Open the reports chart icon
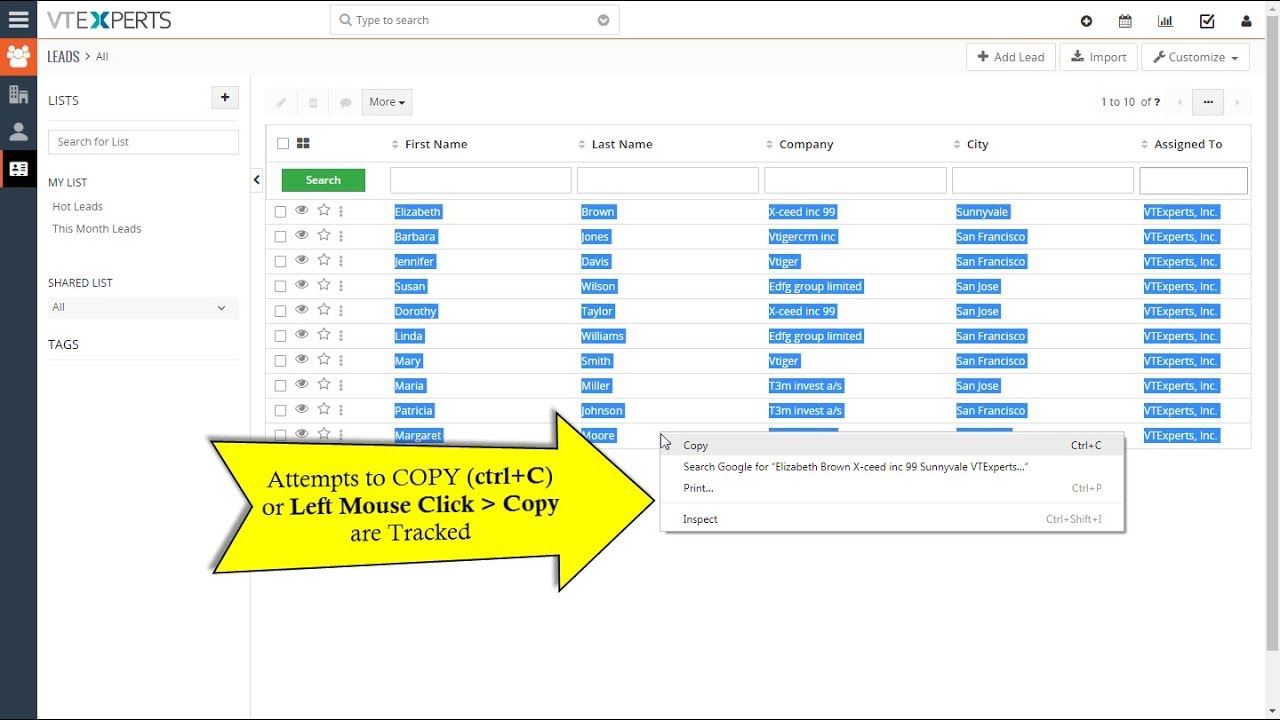Viewport: 1280px width, 720px height. [1165, 21]
